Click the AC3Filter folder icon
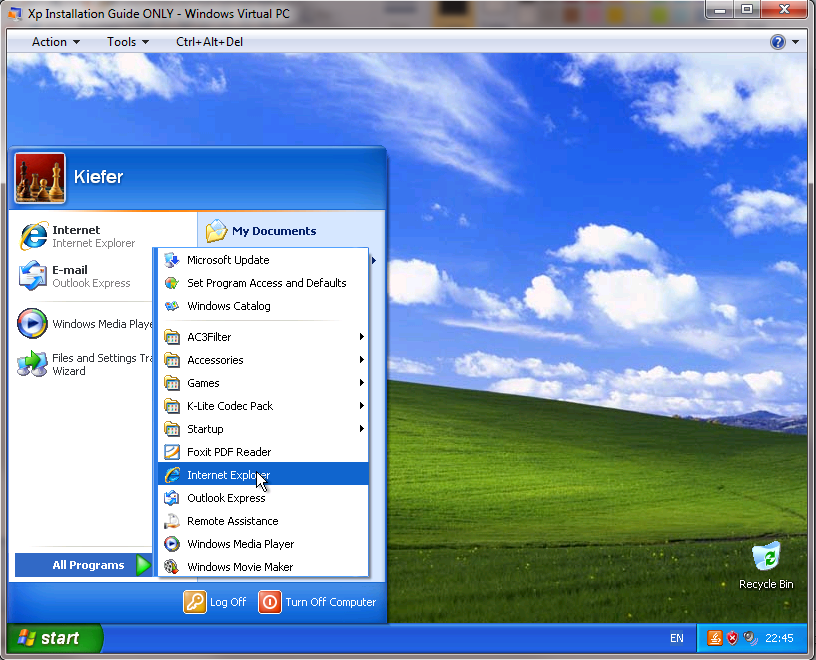816x660 pixels. pos(172,337)
